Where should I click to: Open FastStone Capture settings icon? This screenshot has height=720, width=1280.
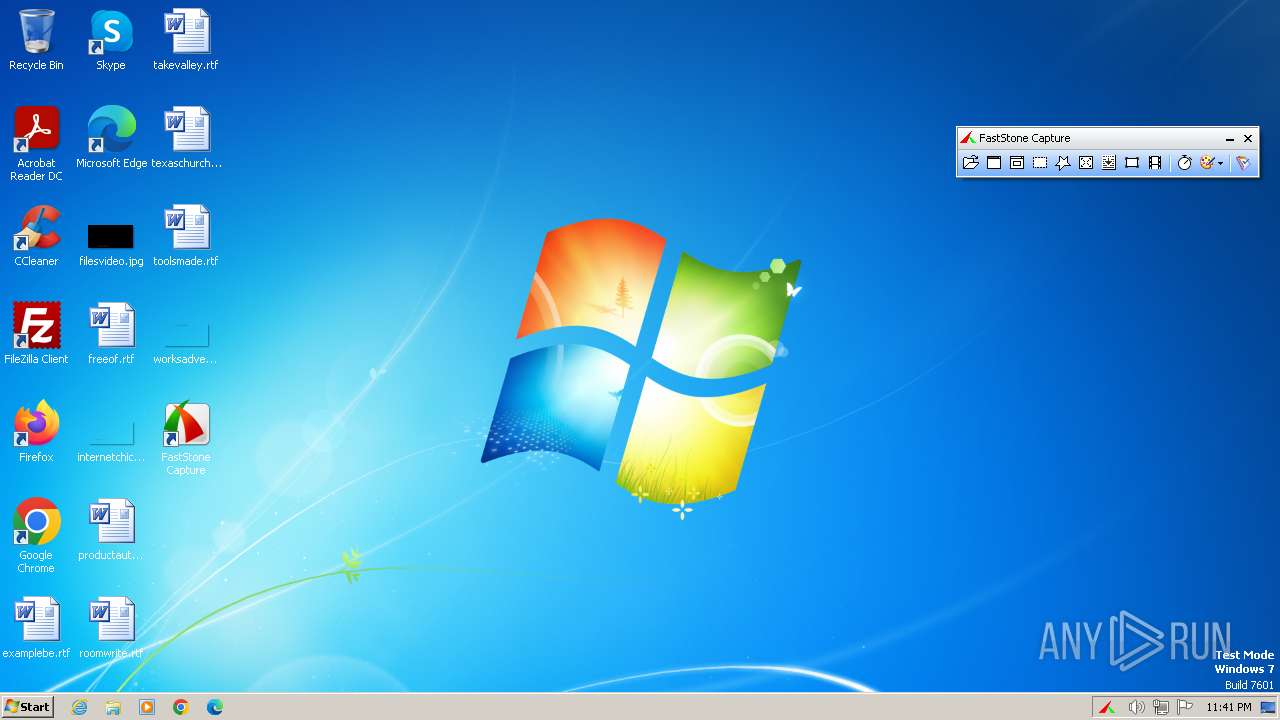coord(1243,163)
